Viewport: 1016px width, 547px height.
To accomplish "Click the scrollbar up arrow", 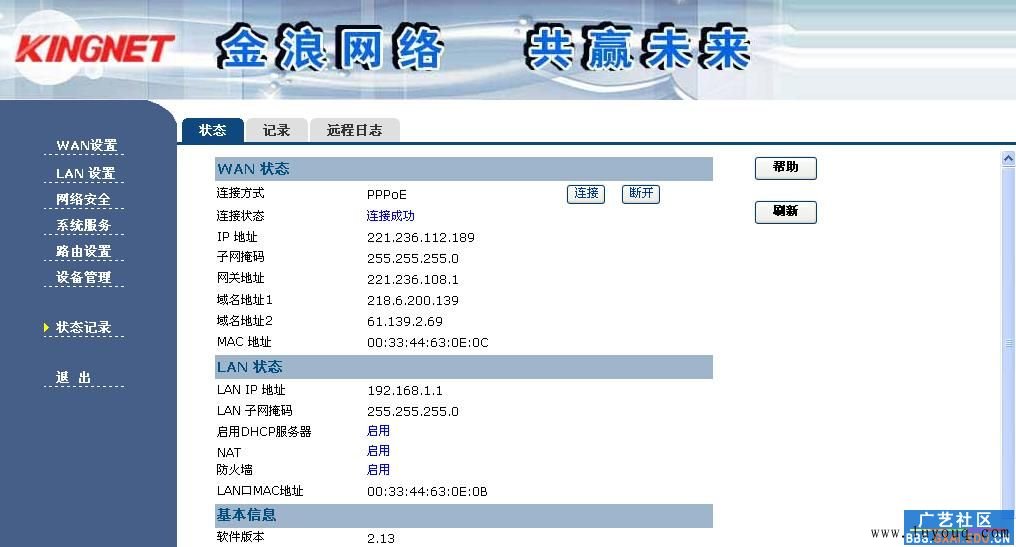I will point(1008,158).
